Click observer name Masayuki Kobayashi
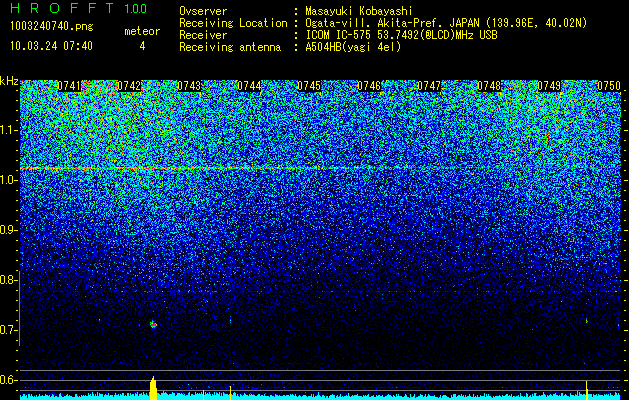Screen dimensions: 629x400 pos(359,12)
